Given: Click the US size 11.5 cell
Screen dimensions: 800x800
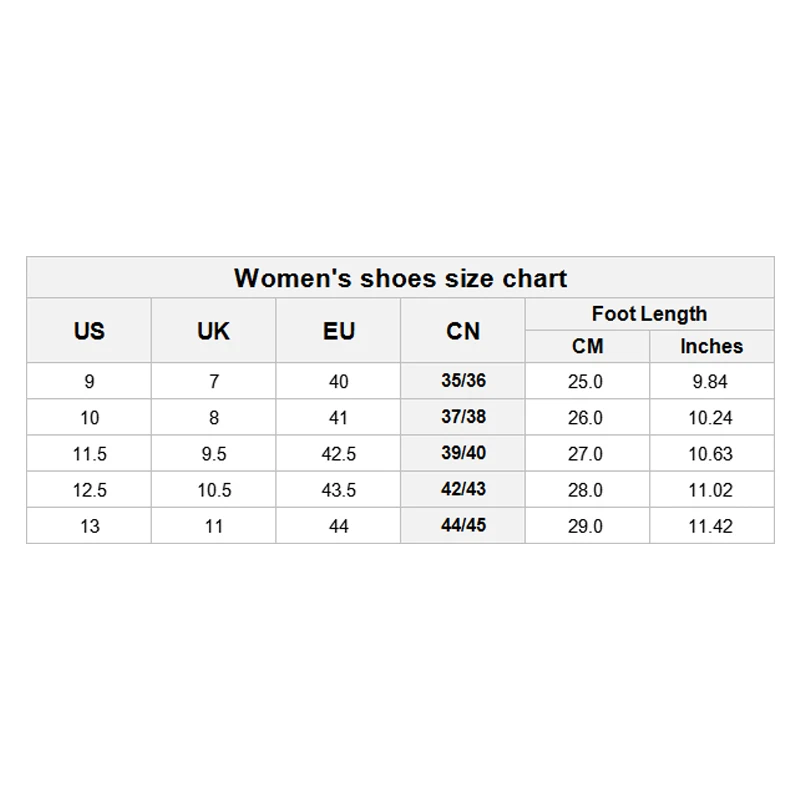Looking at the screenshot, I should click(89, 454).
